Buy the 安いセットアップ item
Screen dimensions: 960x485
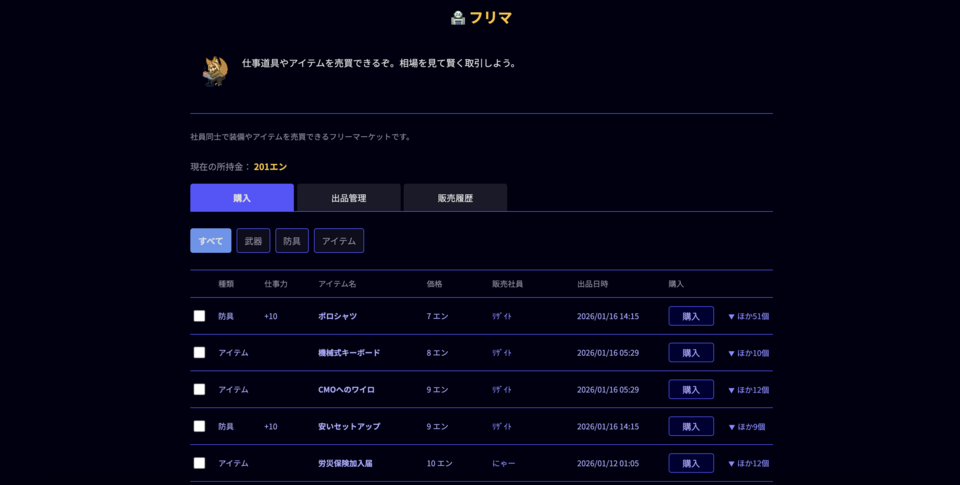(691, 426)
